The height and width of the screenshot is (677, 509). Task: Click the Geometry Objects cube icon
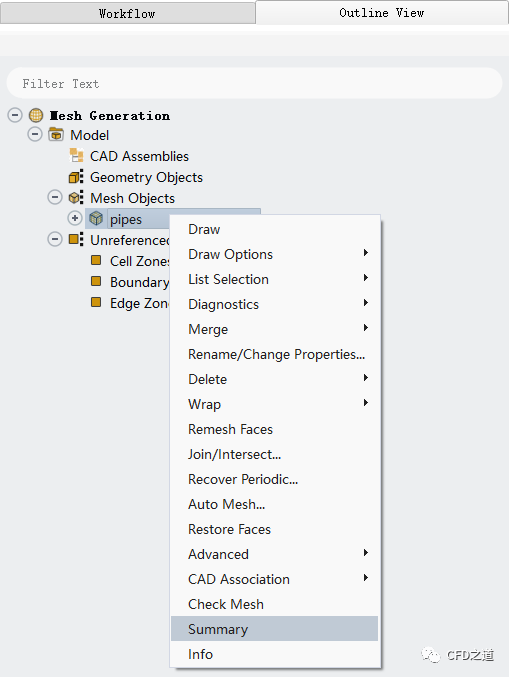76,177
